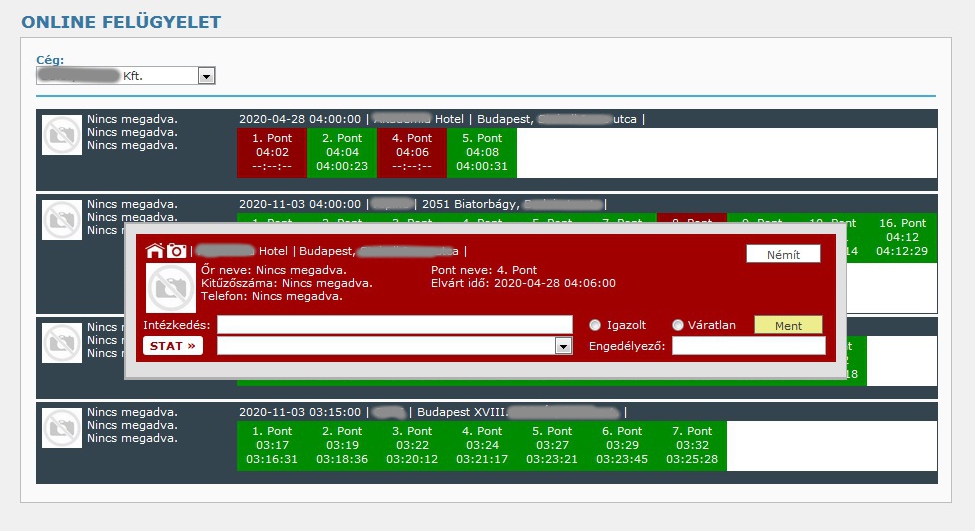Select the 7. Pont 03:32 checkpoint cell
Image resolution: width=975 pixels, height=531 pixels.
click(x=692, y=445)
